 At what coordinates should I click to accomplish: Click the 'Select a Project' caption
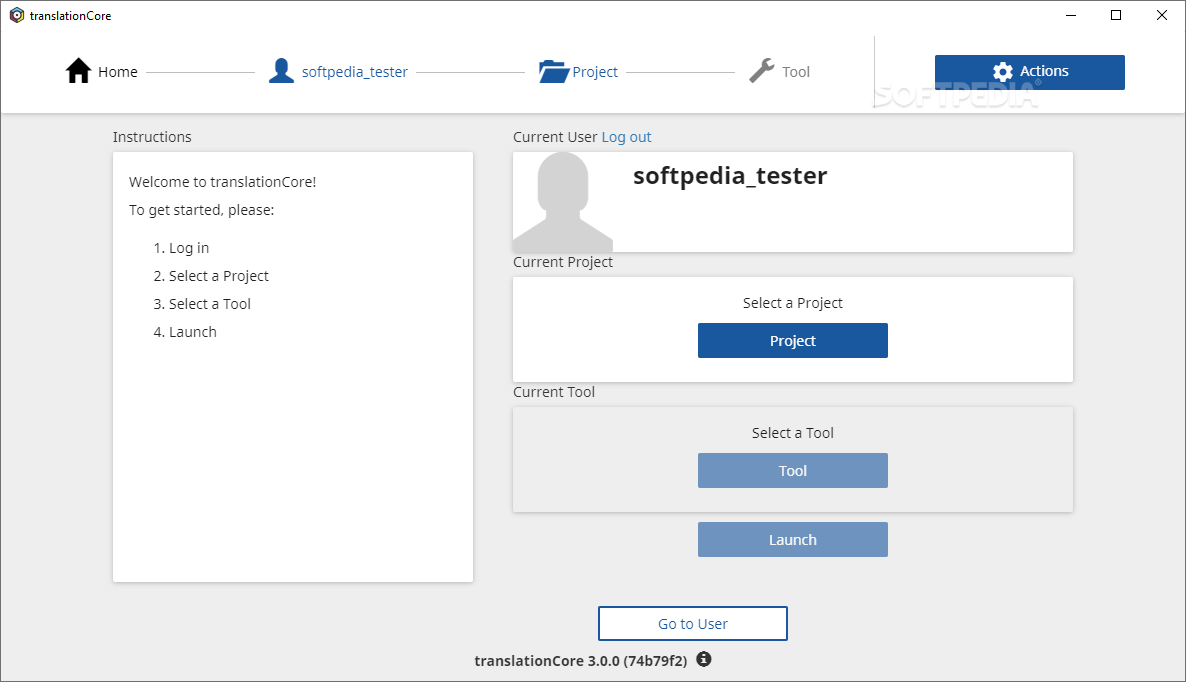[x=793, y=303]
